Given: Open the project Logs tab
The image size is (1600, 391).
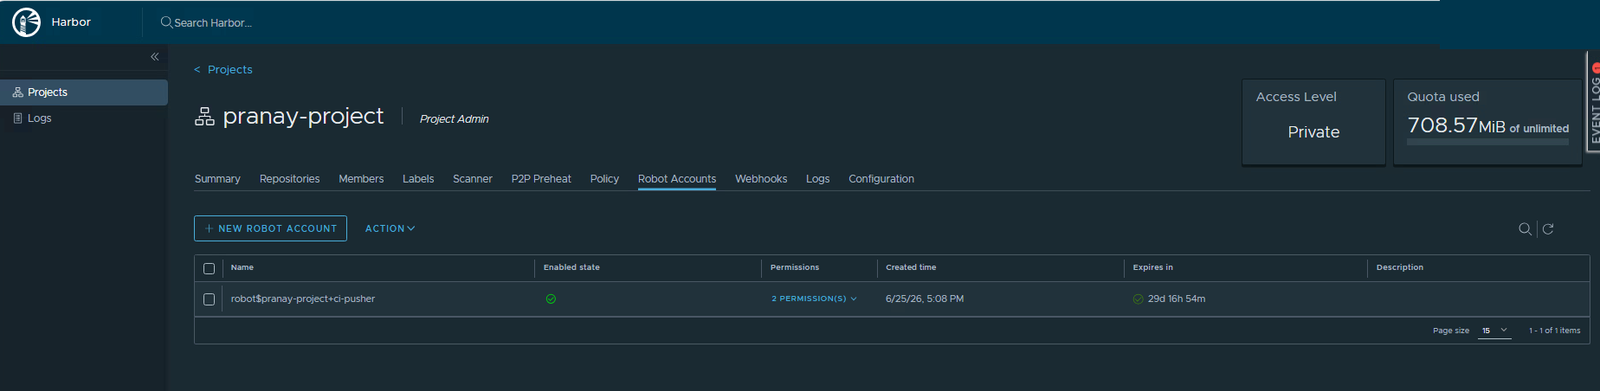Looking at the screenshot, I should pos(818,179).
